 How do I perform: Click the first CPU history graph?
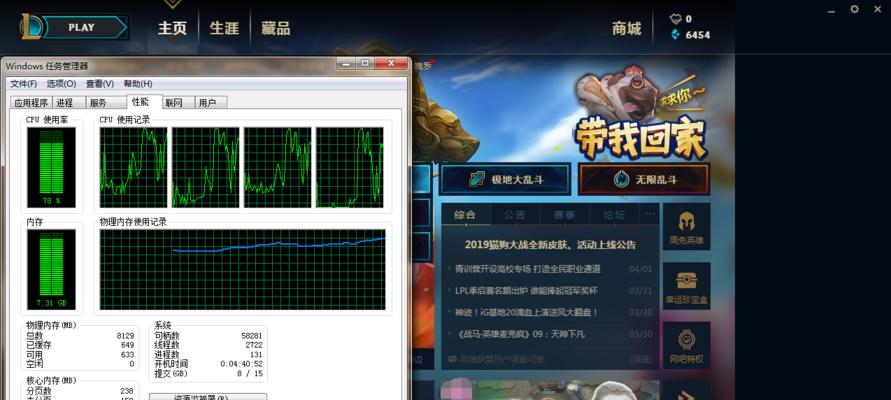pos(134,168)
